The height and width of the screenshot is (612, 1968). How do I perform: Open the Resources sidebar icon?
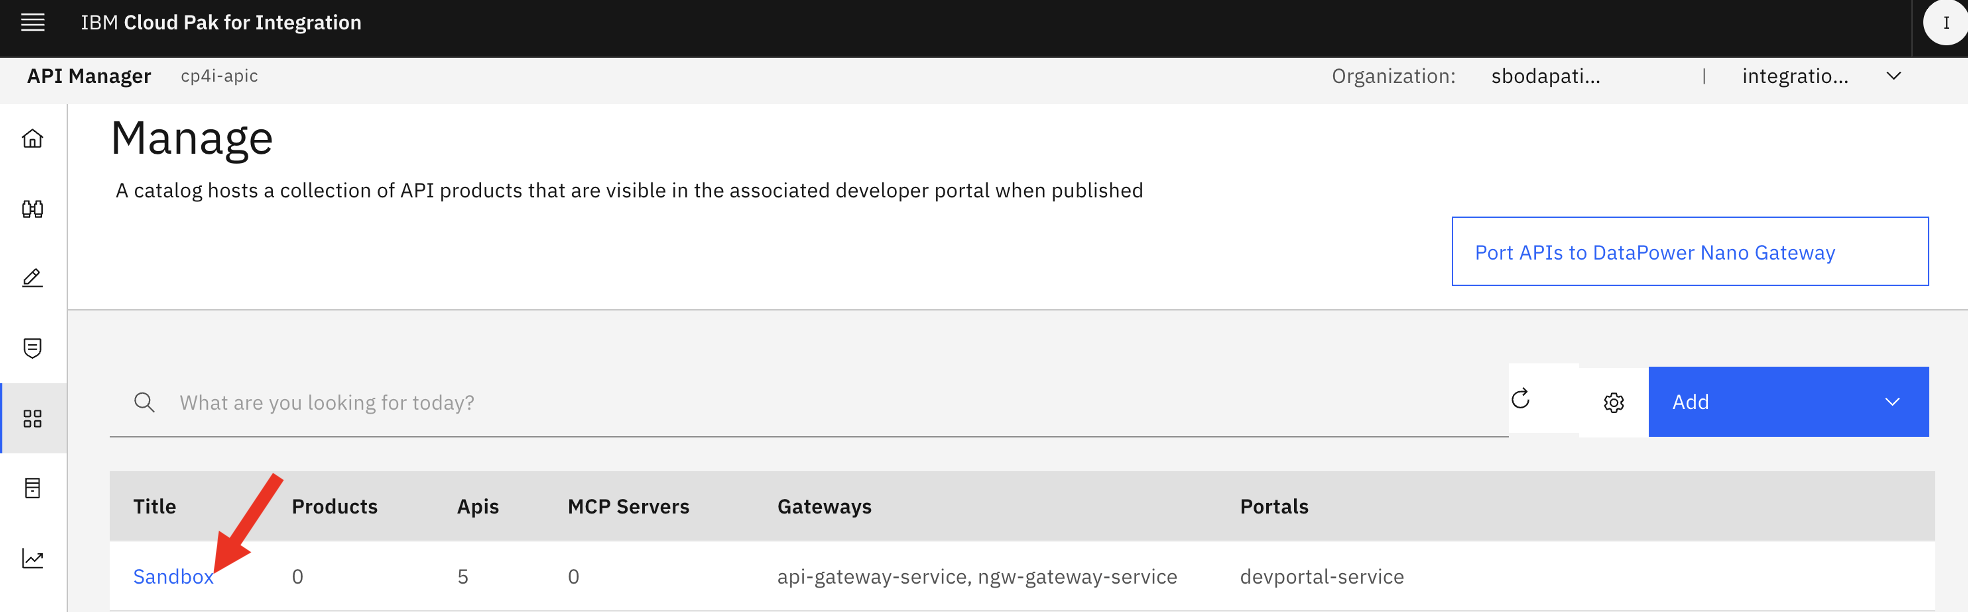(33, 488)
